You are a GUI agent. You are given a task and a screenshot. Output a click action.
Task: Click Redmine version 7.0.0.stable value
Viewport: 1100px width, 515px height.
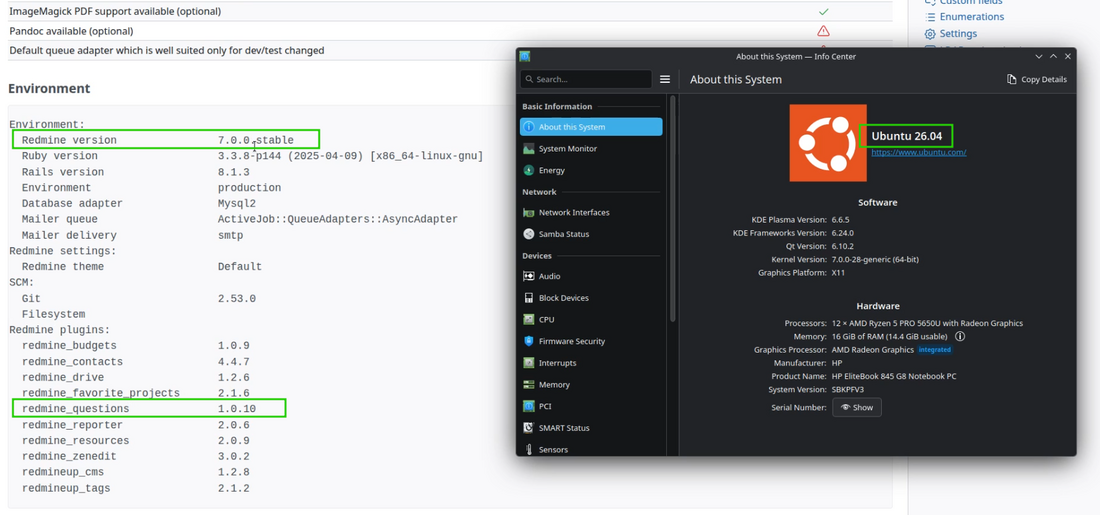tap(255, 140)
